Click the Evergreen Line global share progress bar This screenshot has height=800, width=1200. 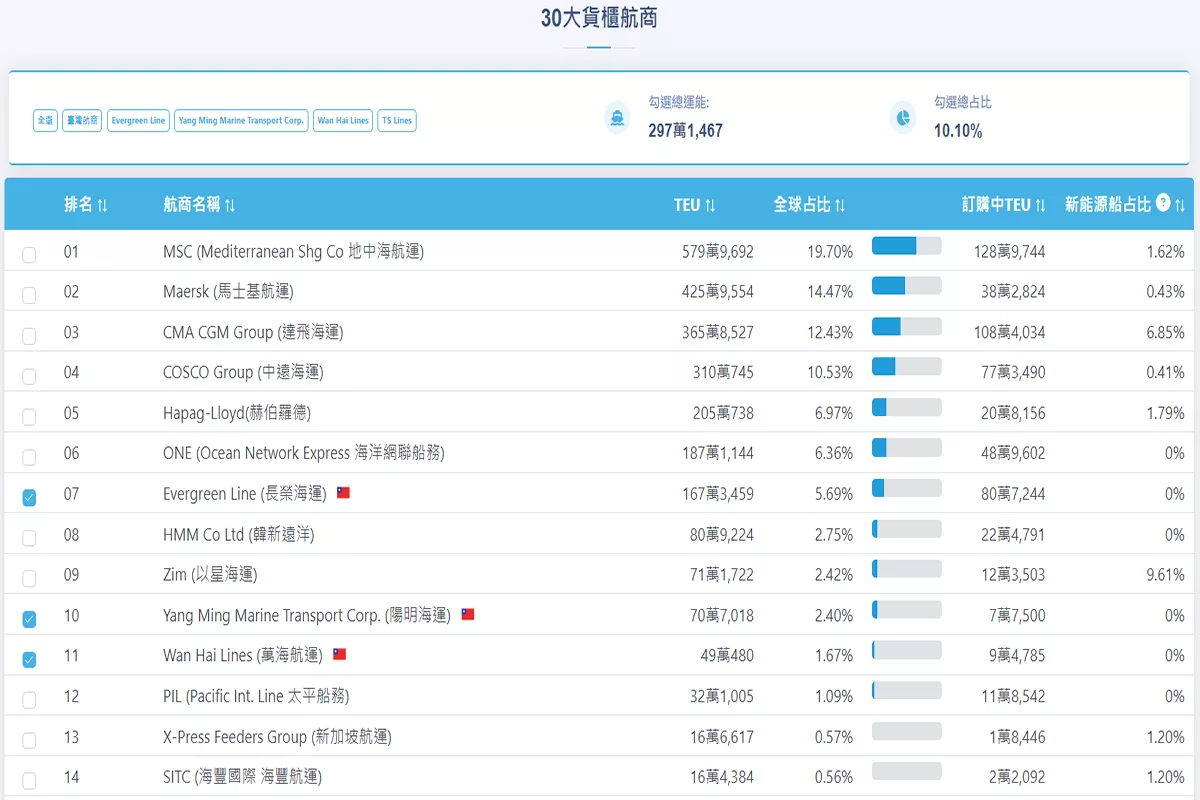coord(907,488)
